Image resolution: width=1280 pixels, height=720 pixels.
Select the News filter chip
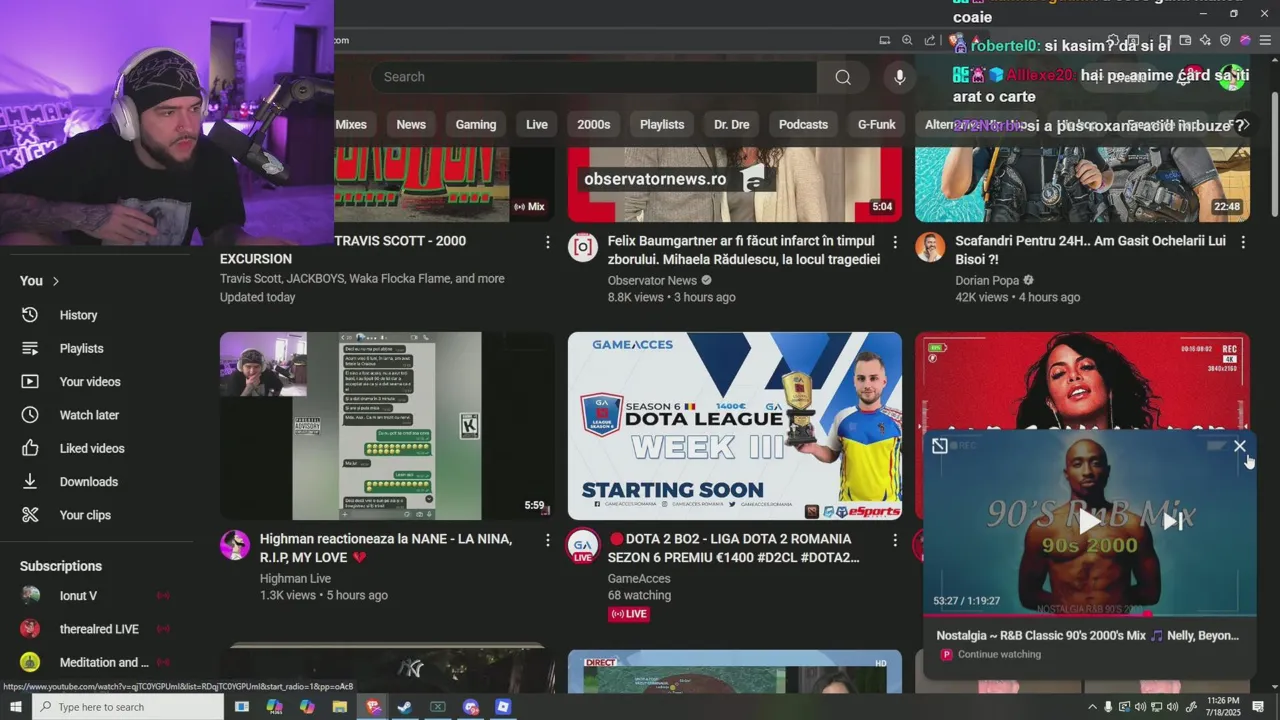tap(411, 125)
